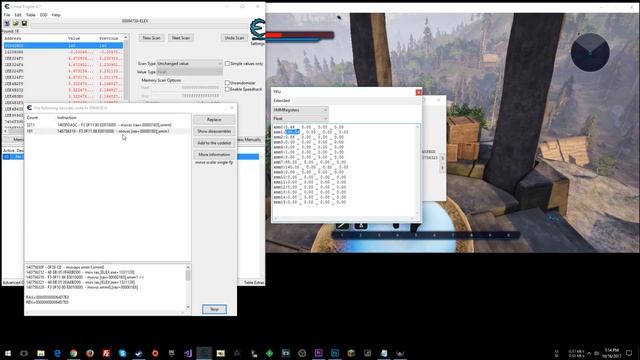Click the Extended label in FPU window
Screen dimensions: 640x360
tap(282, 100)
